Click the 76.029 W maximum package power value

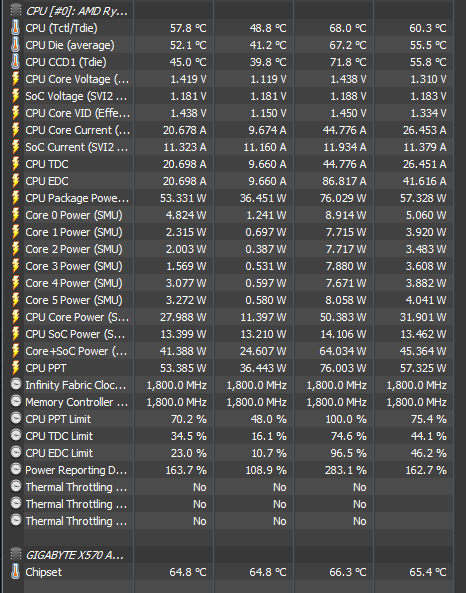click(x=343, y=198)
